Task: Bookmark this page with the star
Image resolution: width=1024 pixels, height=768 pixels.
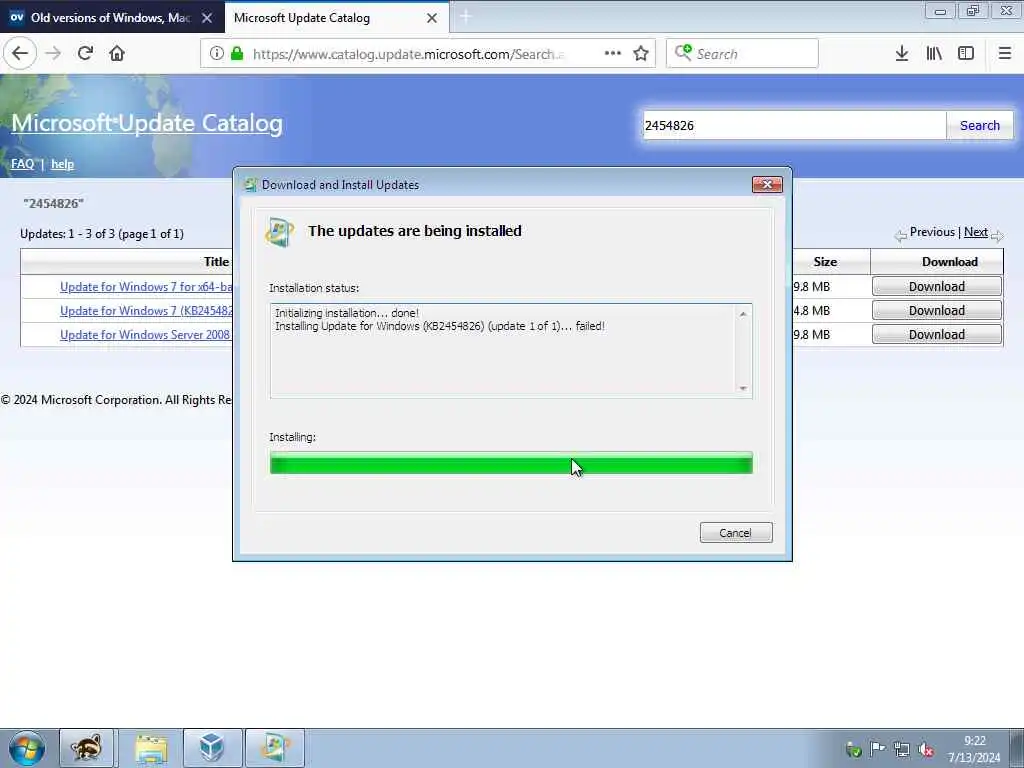Action: tap(641, 54)
